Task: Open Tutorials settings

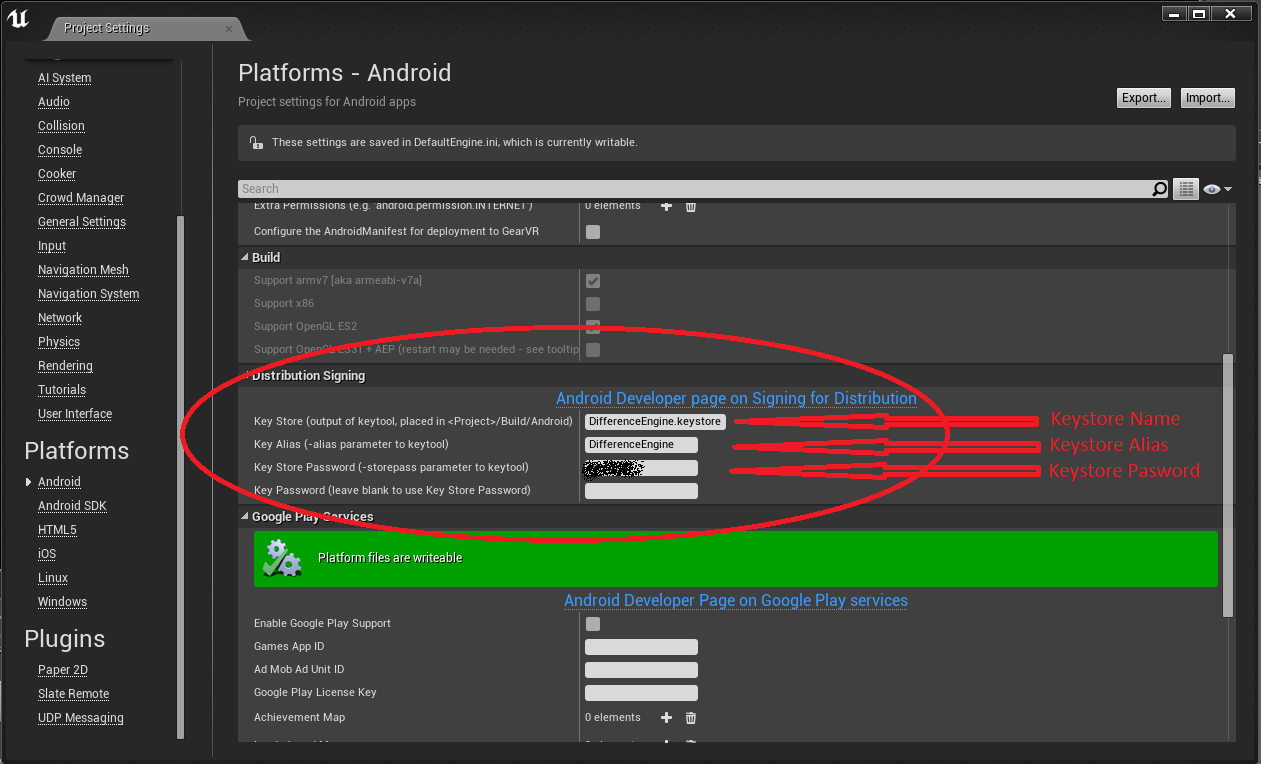Action: point(62,390)
